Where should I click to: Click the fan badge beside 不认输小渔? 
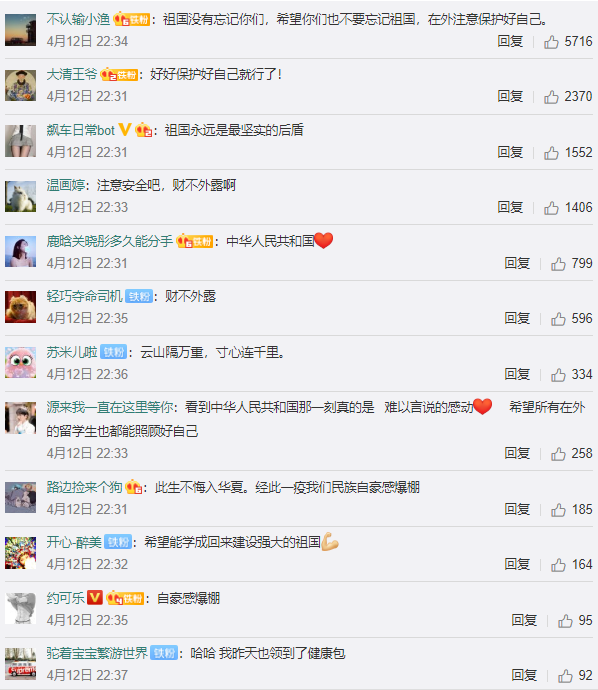(x=132, y=19)
